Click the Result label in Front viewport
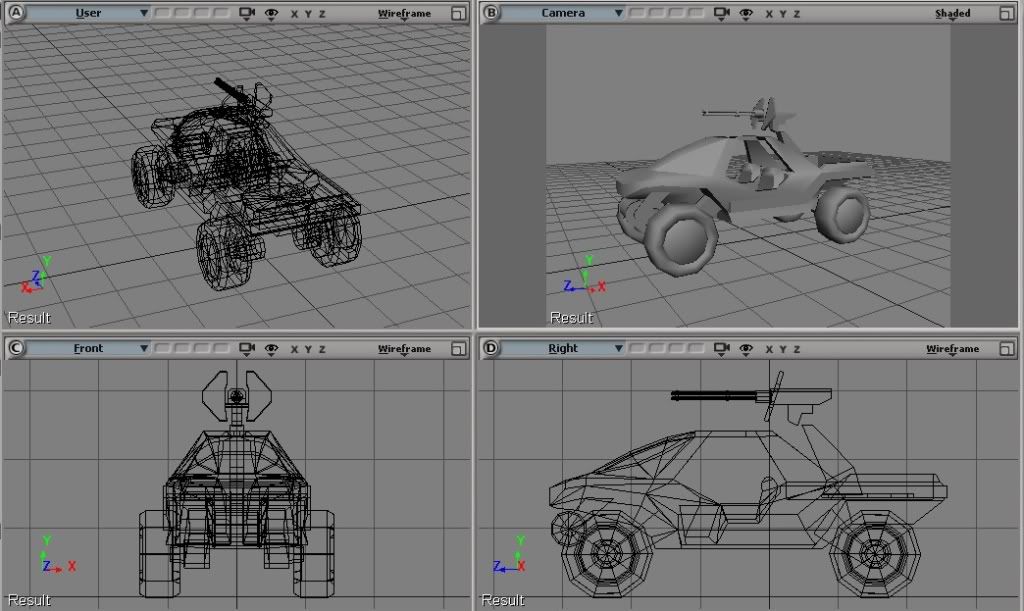This screenshot has height=611, width=1024. coord(29,600)
